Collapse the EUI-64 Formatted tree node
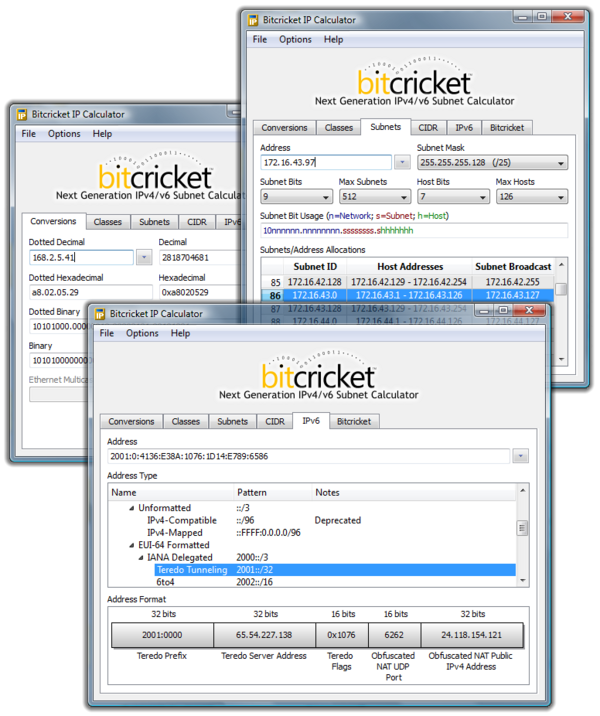Viewport: 600px width, 716px height. pyautogui.click(x=131, y=545)
